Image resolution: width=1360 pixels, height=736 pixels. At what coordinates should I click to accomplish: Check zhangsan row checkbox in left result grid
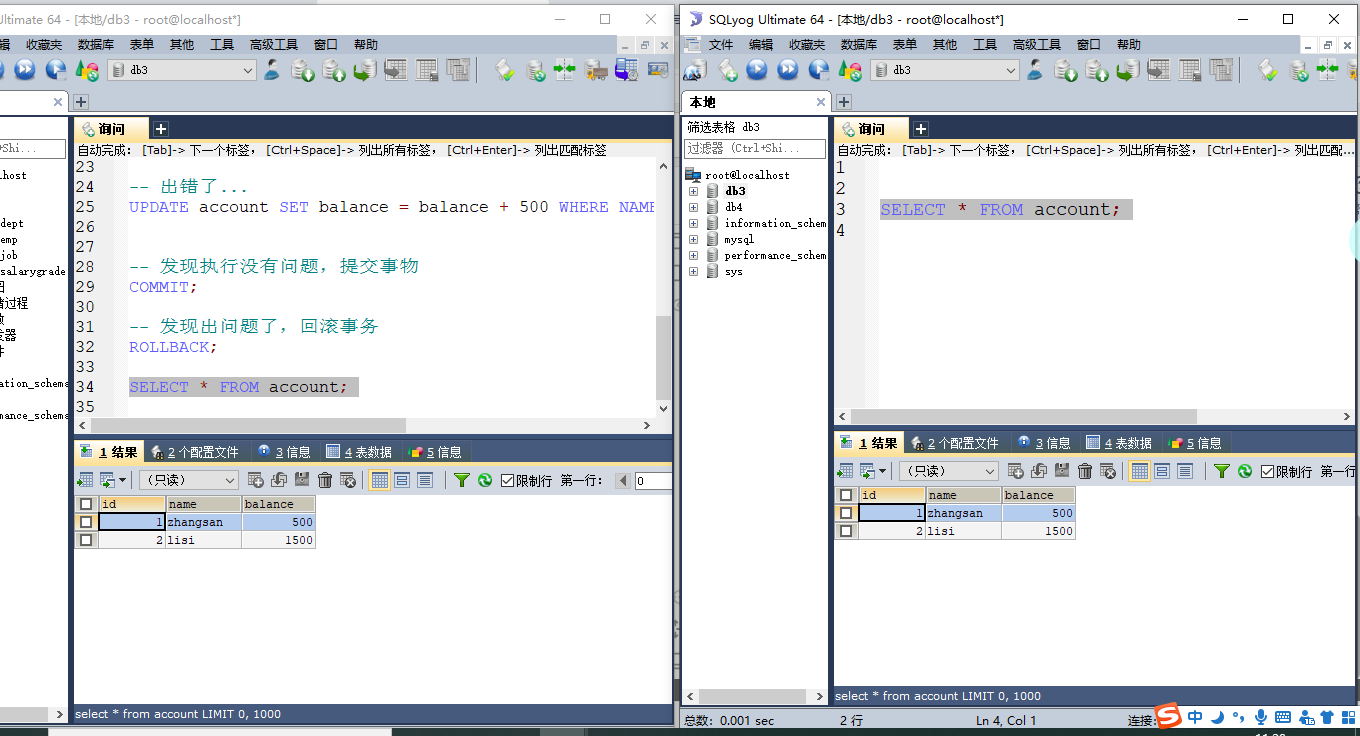click(86, 522)
